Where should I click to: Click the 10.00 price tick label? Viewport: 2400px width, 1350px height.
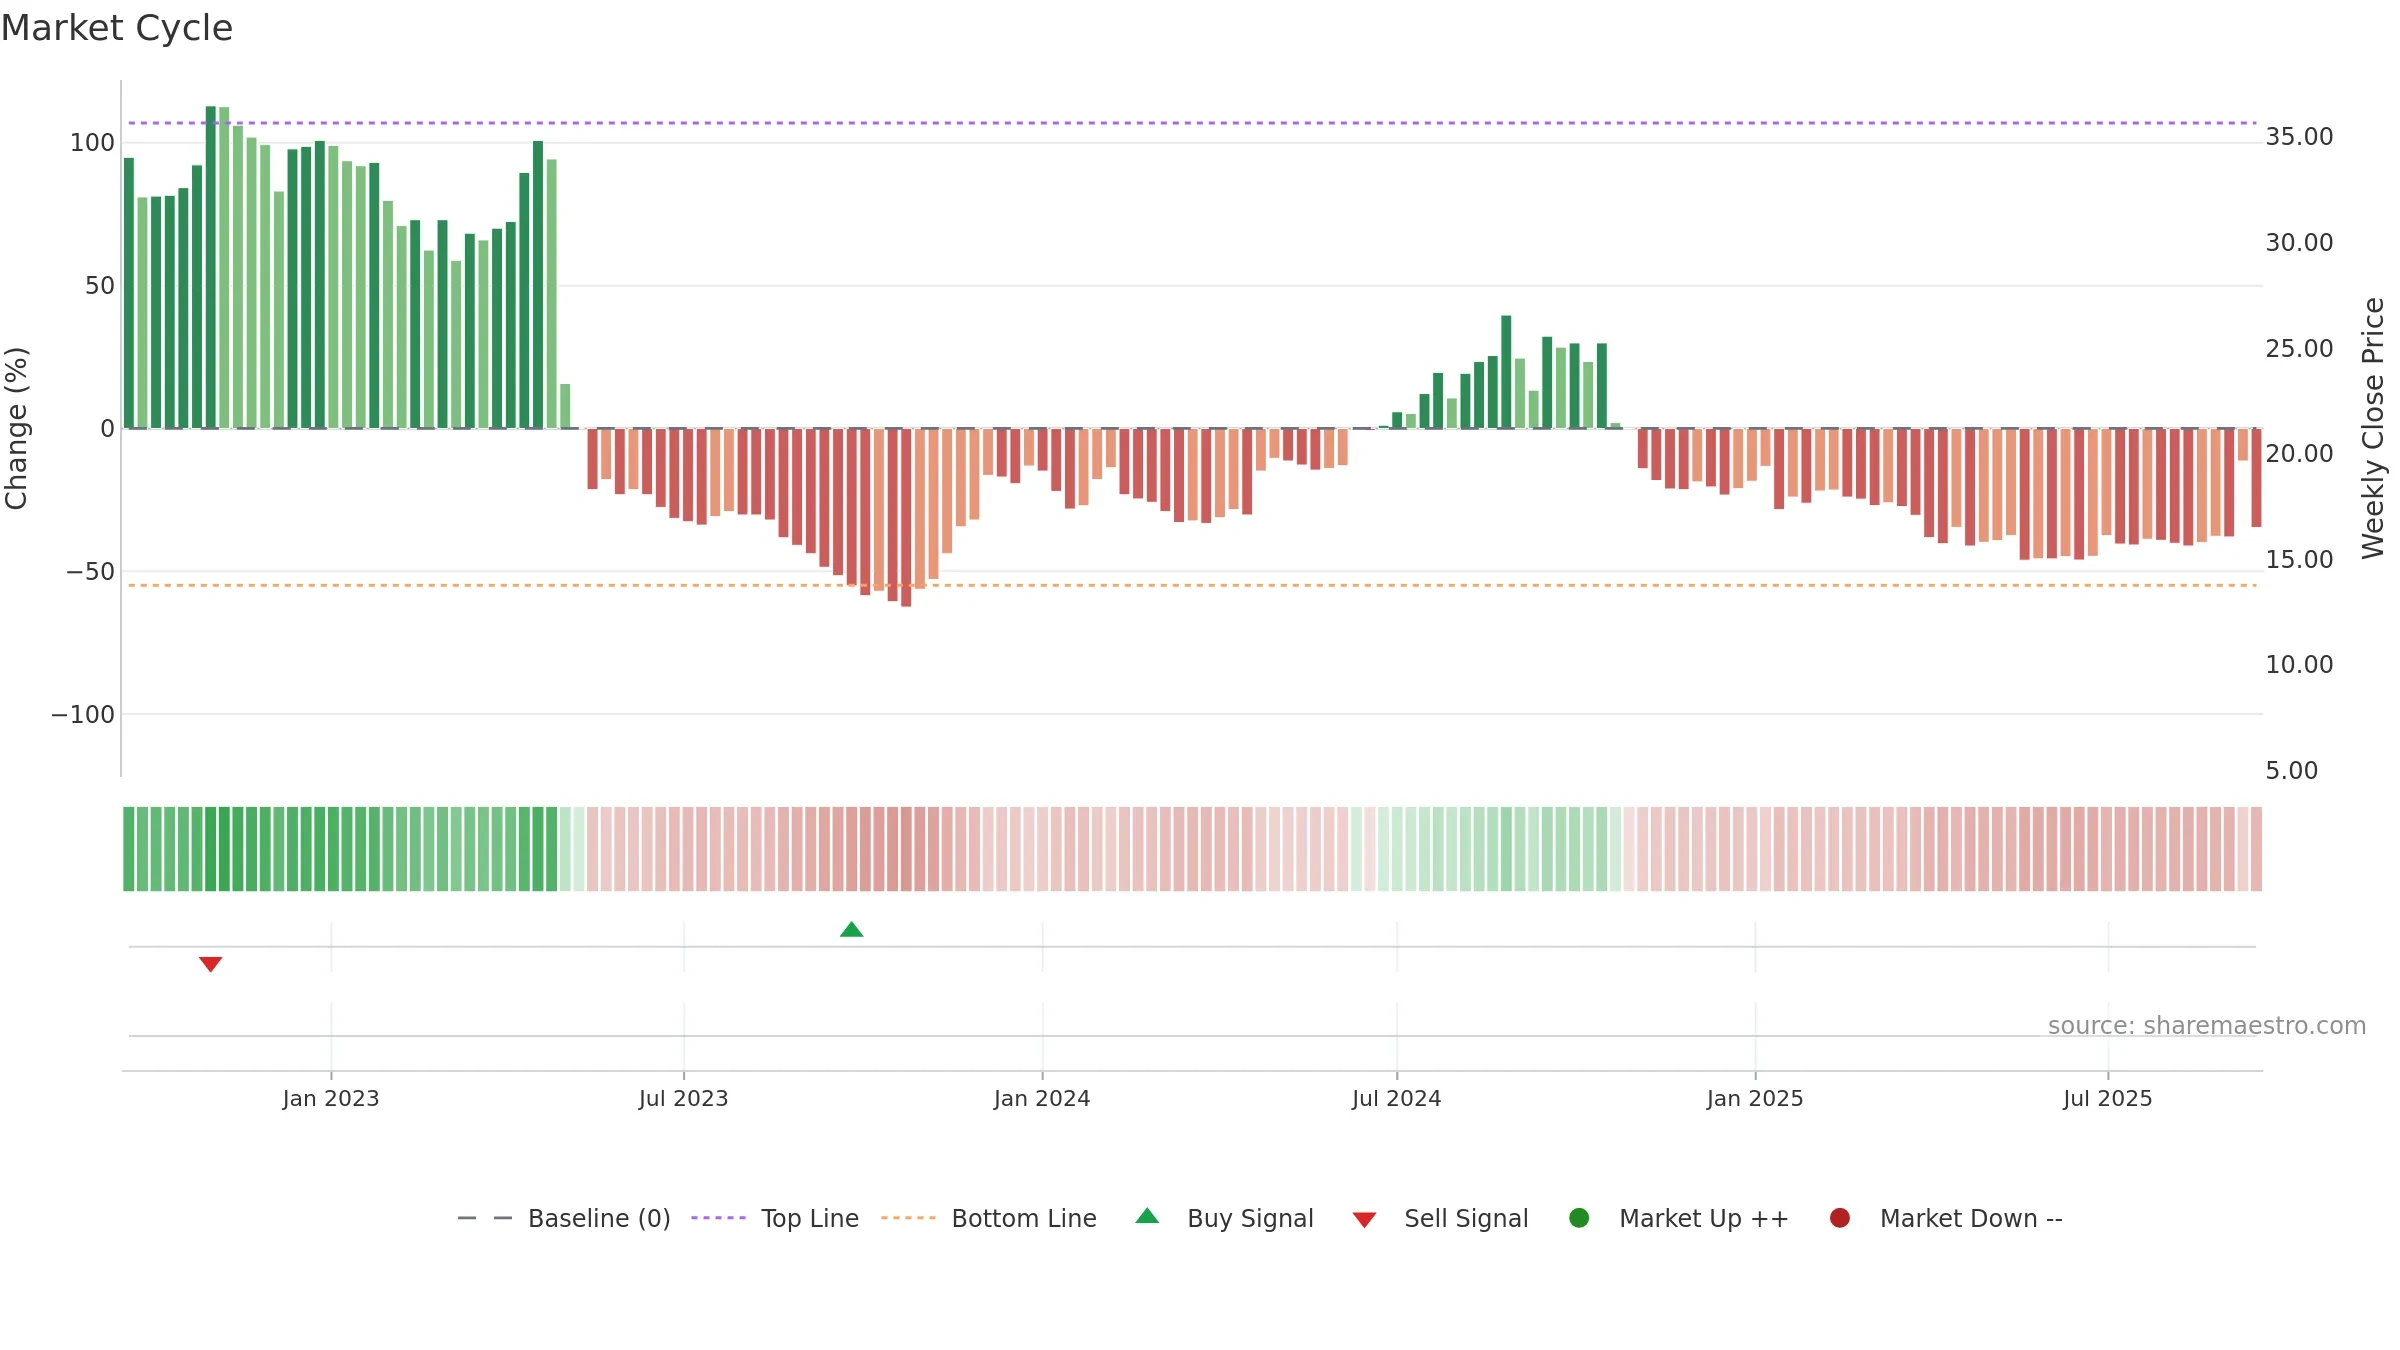coord(2299,665)
